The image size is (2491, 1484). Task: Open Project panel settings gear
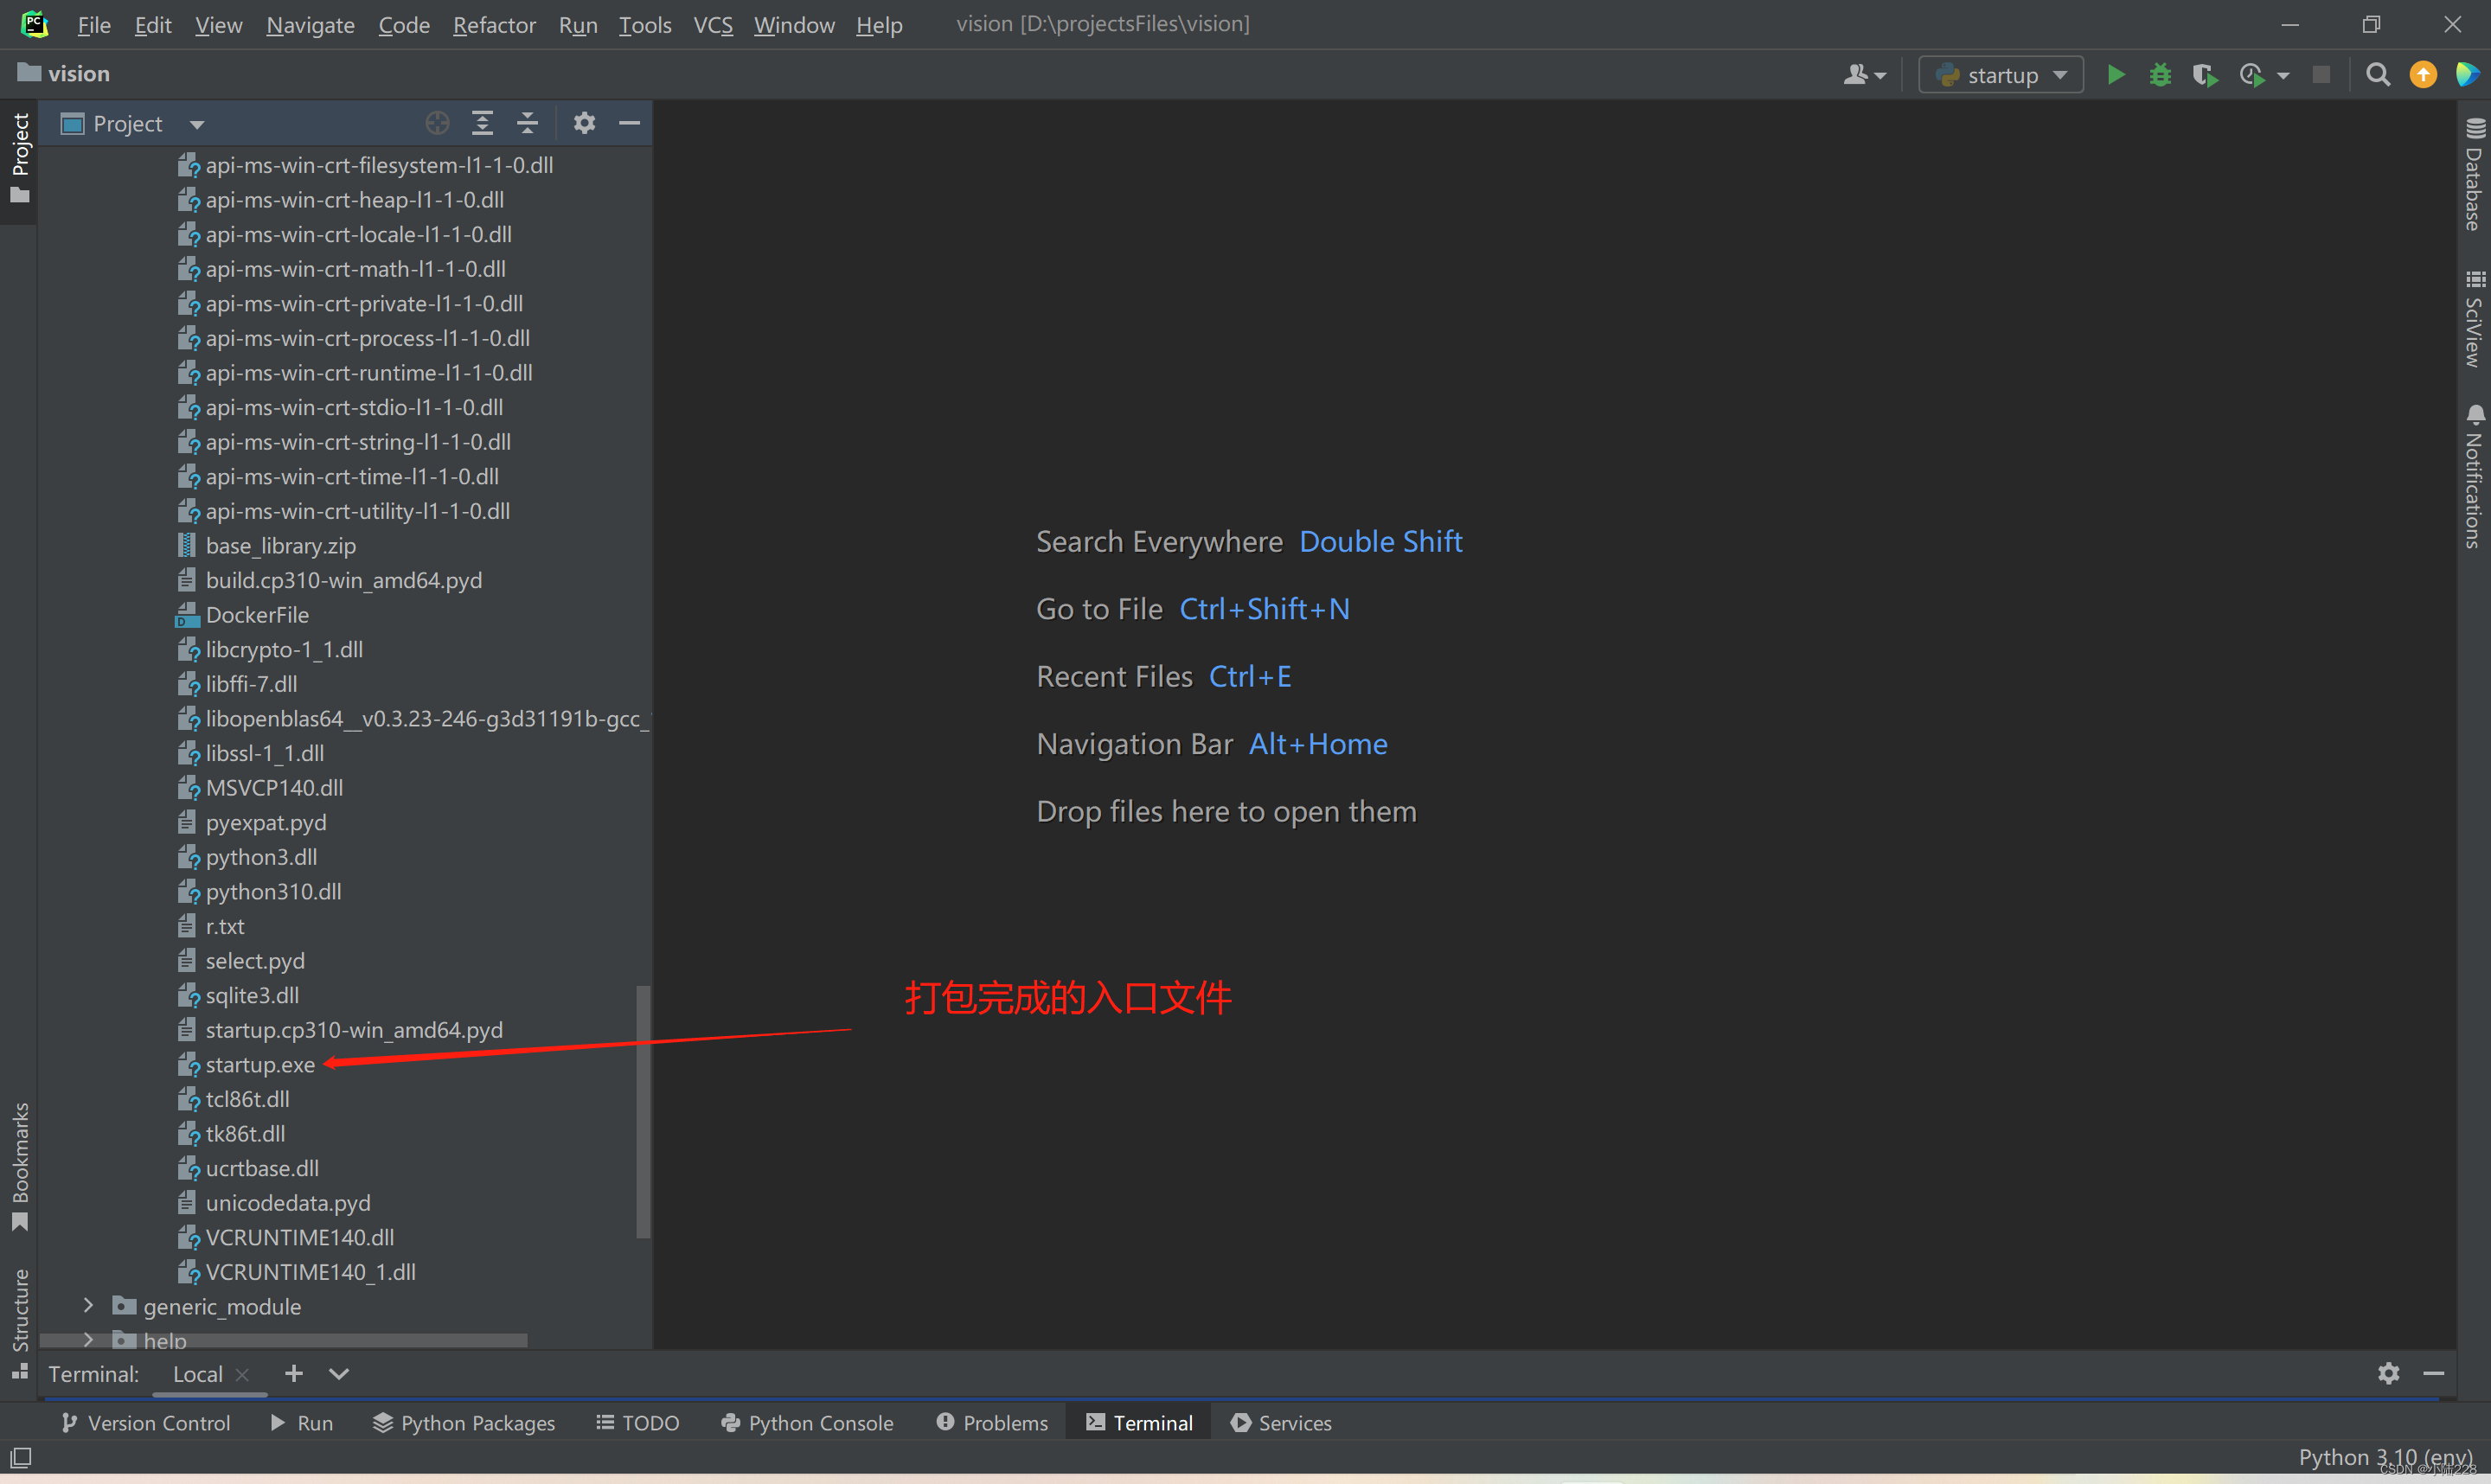[584, 122]
